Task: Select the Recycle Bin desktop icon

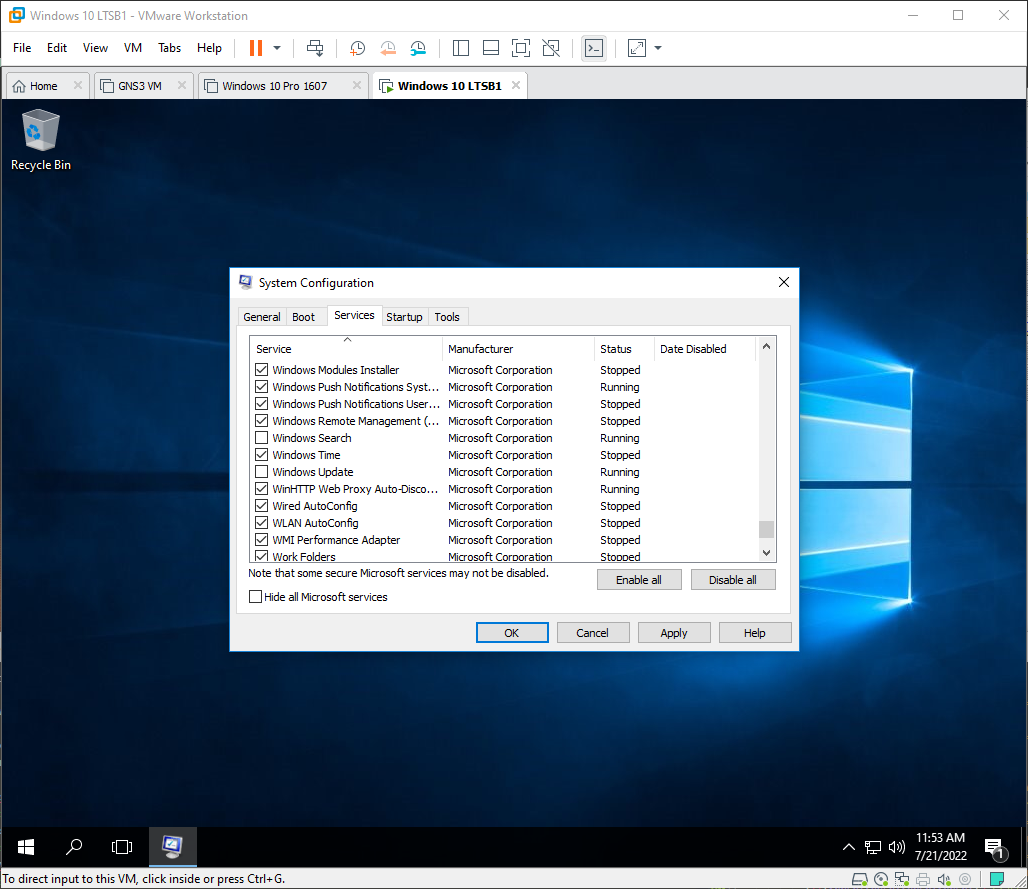Action: (x=41, y=140)
